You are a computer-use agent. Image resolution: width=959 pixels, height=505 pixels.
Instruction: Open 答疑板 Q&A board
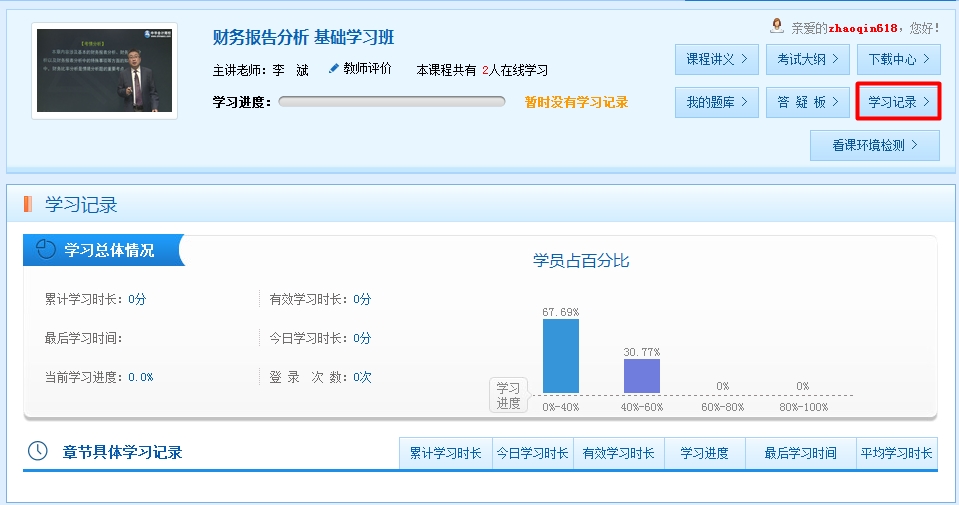808,102
